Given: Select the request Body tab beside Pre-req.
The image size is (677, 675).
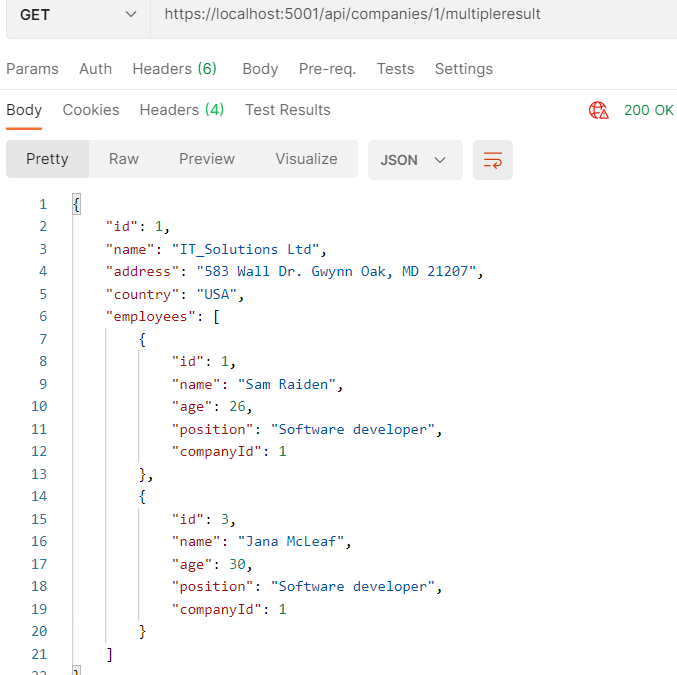Looking at the screenshot, I should click(260, 69).
